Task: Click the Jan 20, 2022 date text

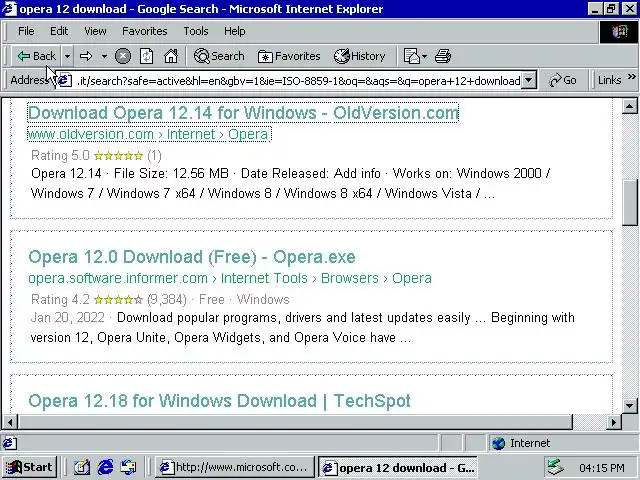Action: coord(67,318)
